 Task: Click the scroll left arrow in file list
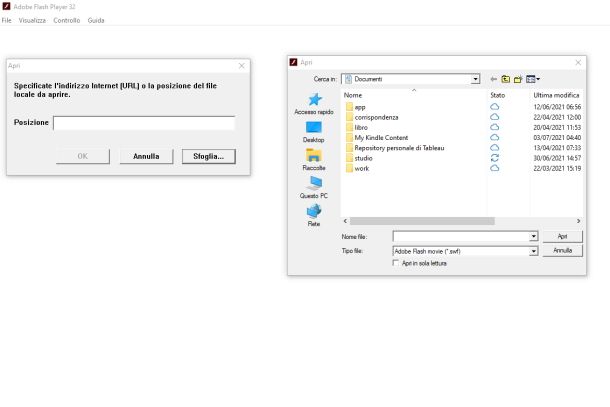345,221
